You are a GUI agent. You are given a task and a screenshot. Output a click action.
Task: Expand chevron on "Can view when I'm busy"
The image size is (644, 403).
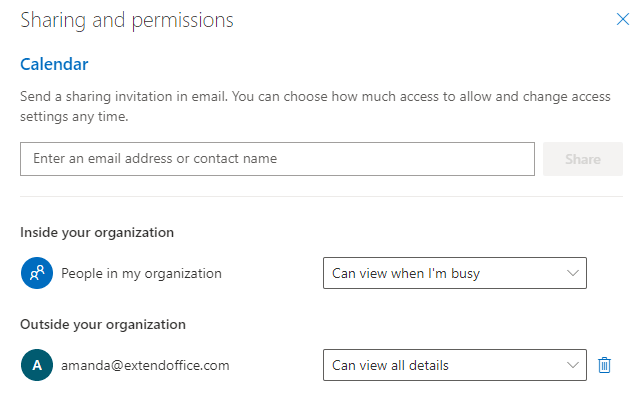[x=573, y=273]
